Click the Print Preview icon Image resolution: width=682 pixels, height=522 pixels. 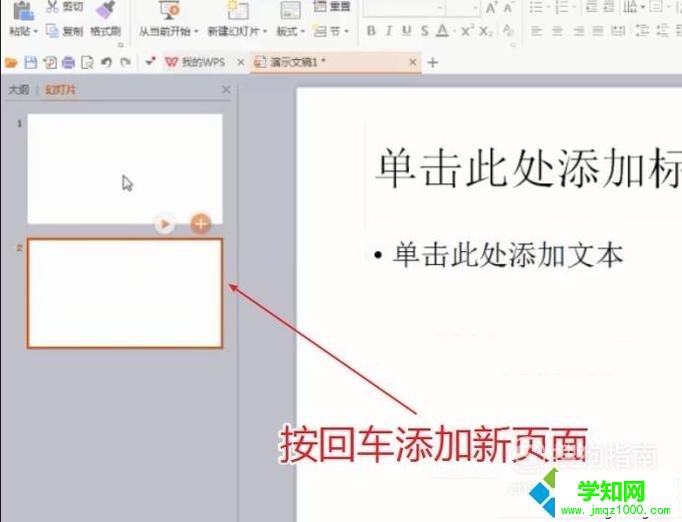point(87,63)
